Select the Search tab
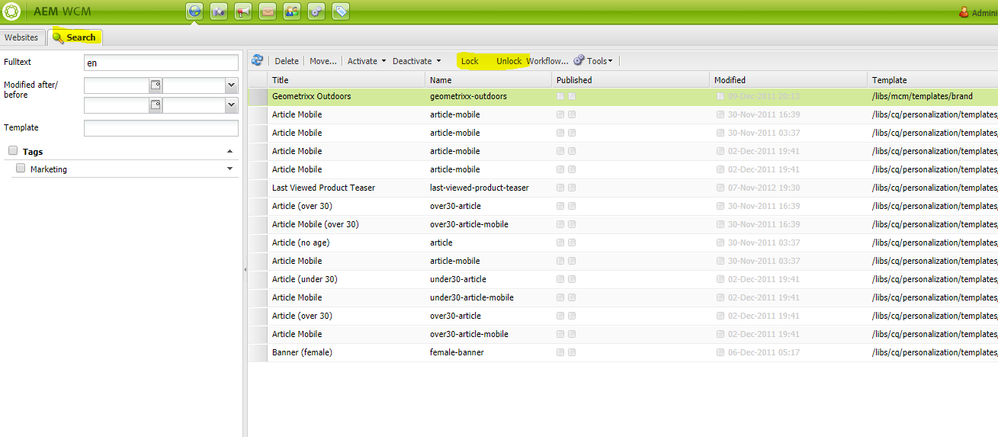This screenshot has width=998, height=437. (x=75, y=38)
